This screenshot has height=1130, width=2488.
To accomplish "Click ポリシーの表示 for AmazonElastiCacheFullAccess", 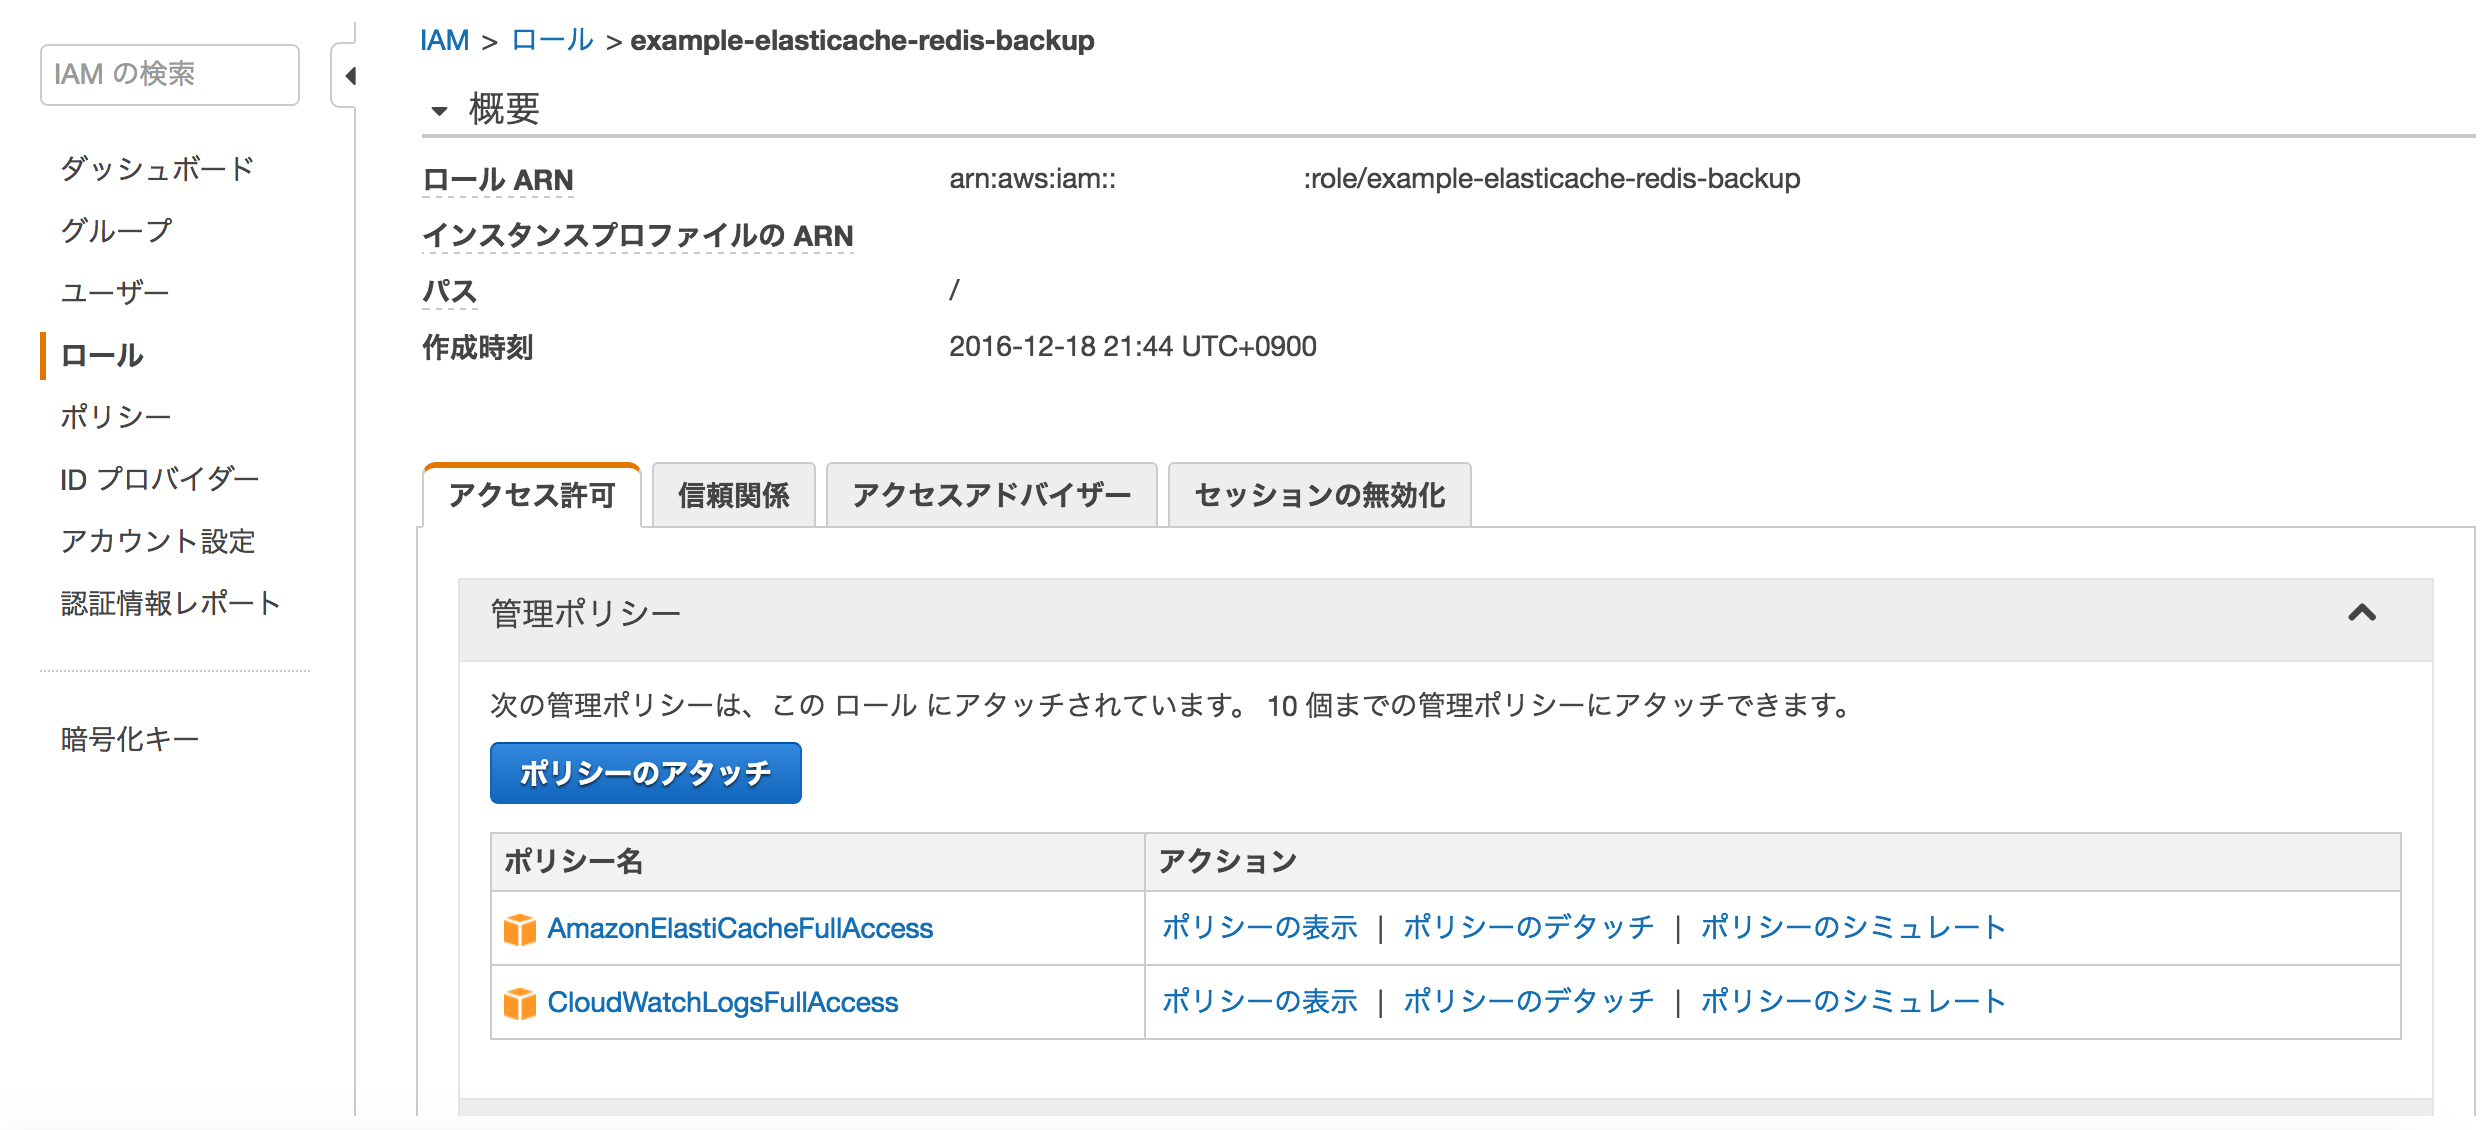I will coord(1260,928).
